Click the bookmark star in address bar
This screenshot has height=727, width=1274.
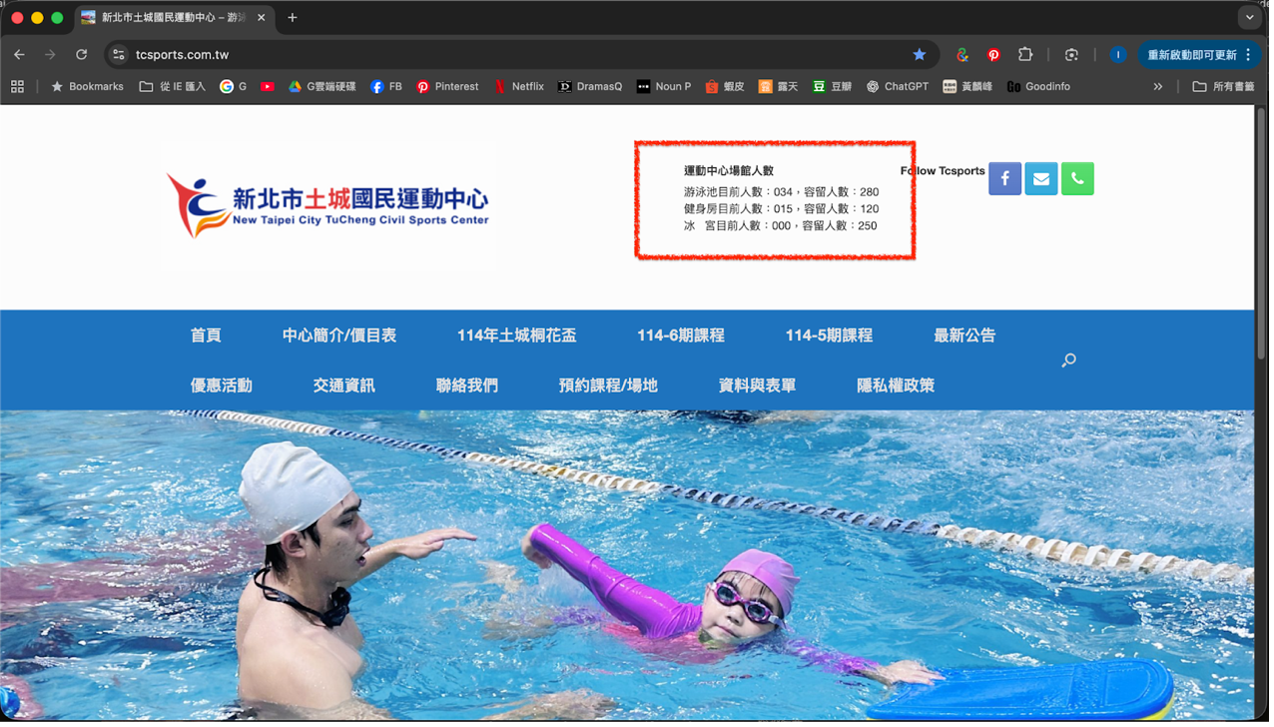coord(919,55)
